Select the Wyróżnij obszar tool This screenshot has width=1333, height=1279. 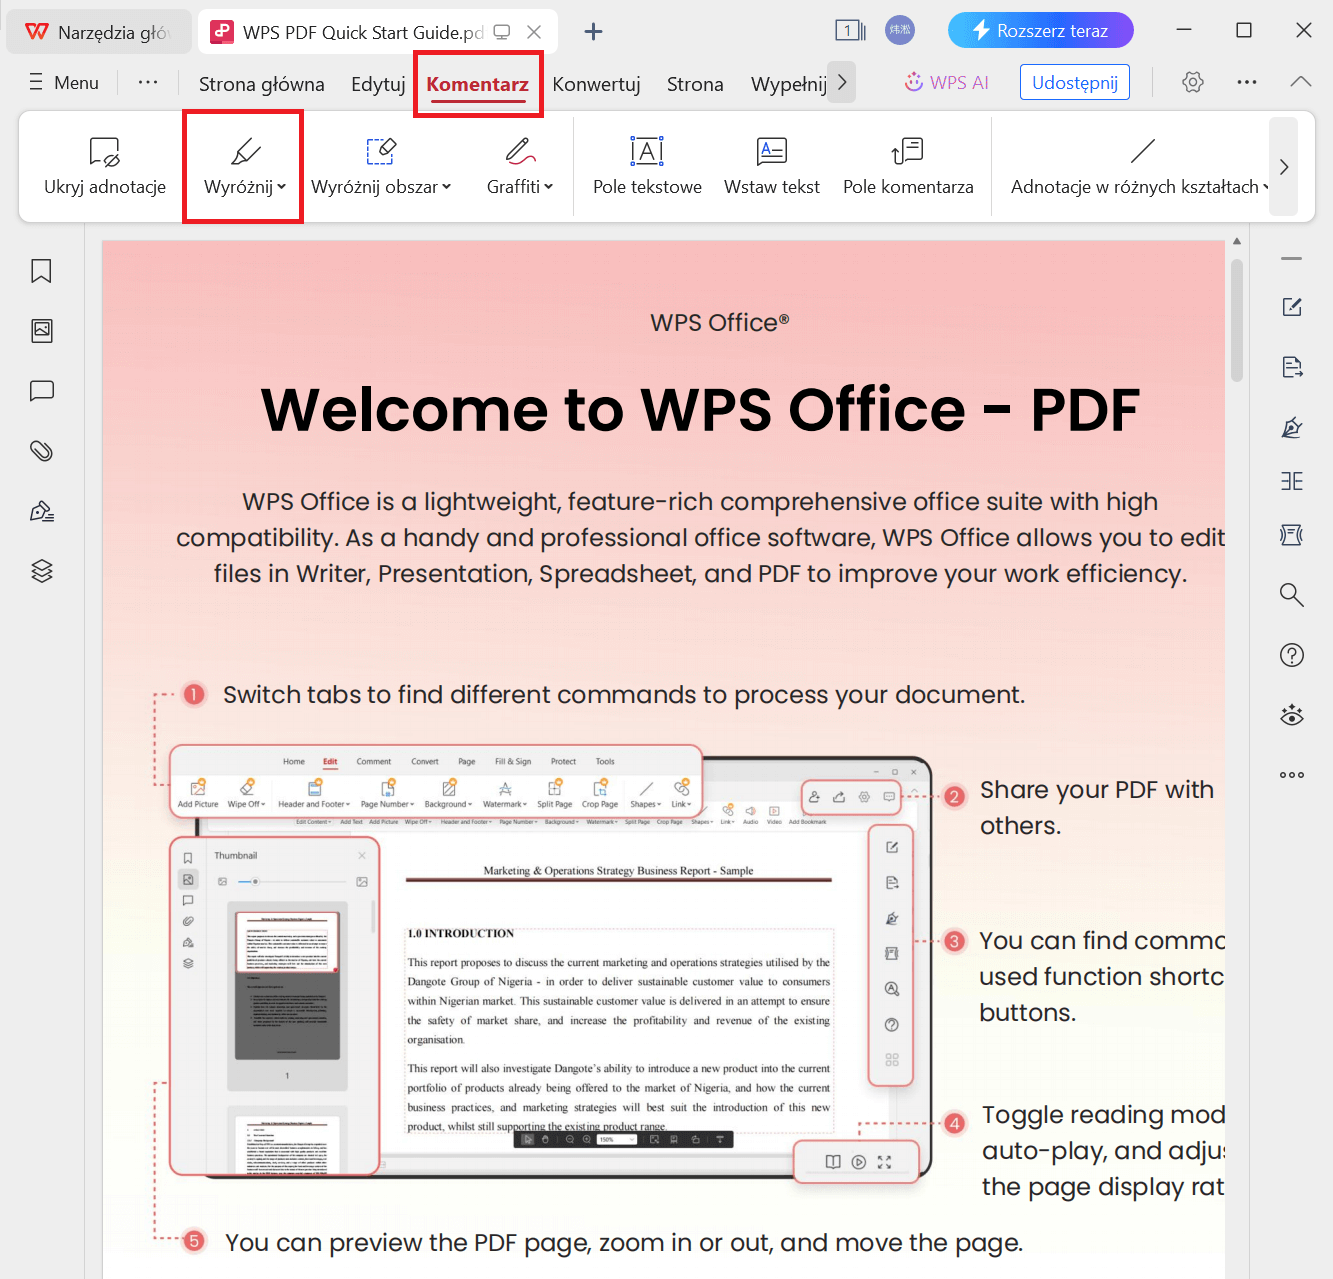point(375,166)
